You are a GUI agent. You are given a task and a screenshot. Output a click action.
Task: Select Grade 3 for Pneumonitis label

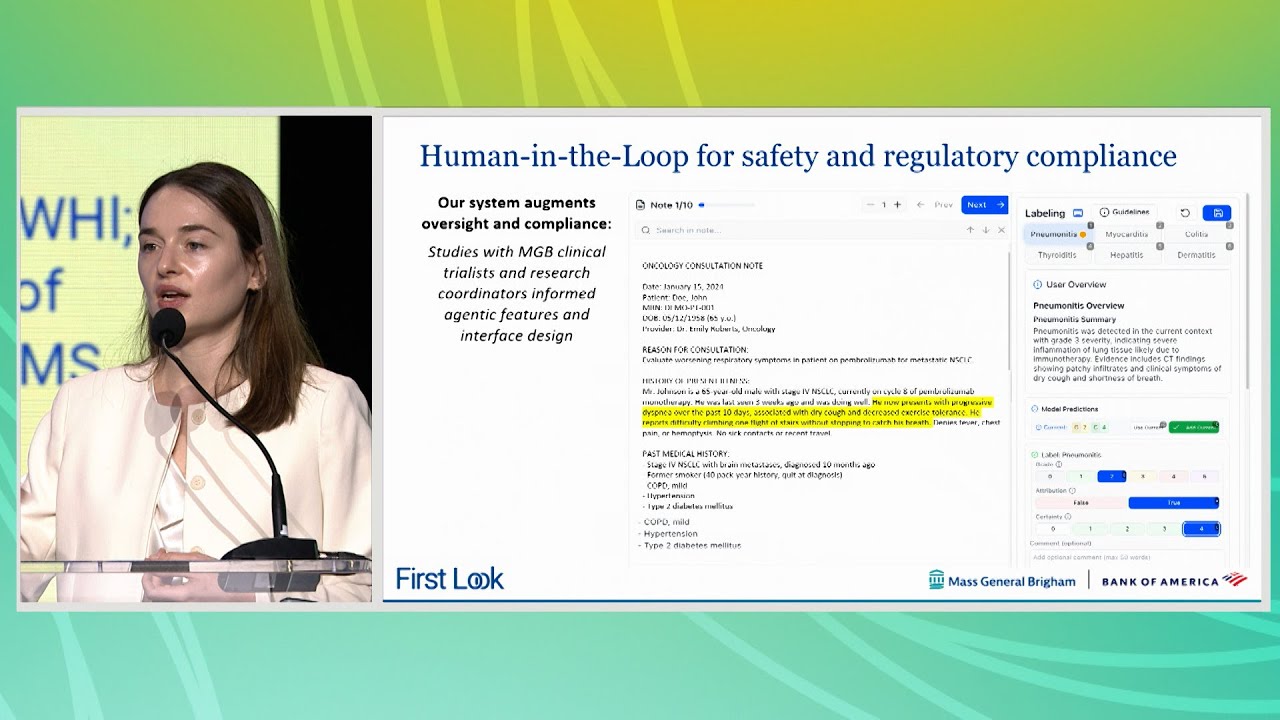[x=1142, y=476]
